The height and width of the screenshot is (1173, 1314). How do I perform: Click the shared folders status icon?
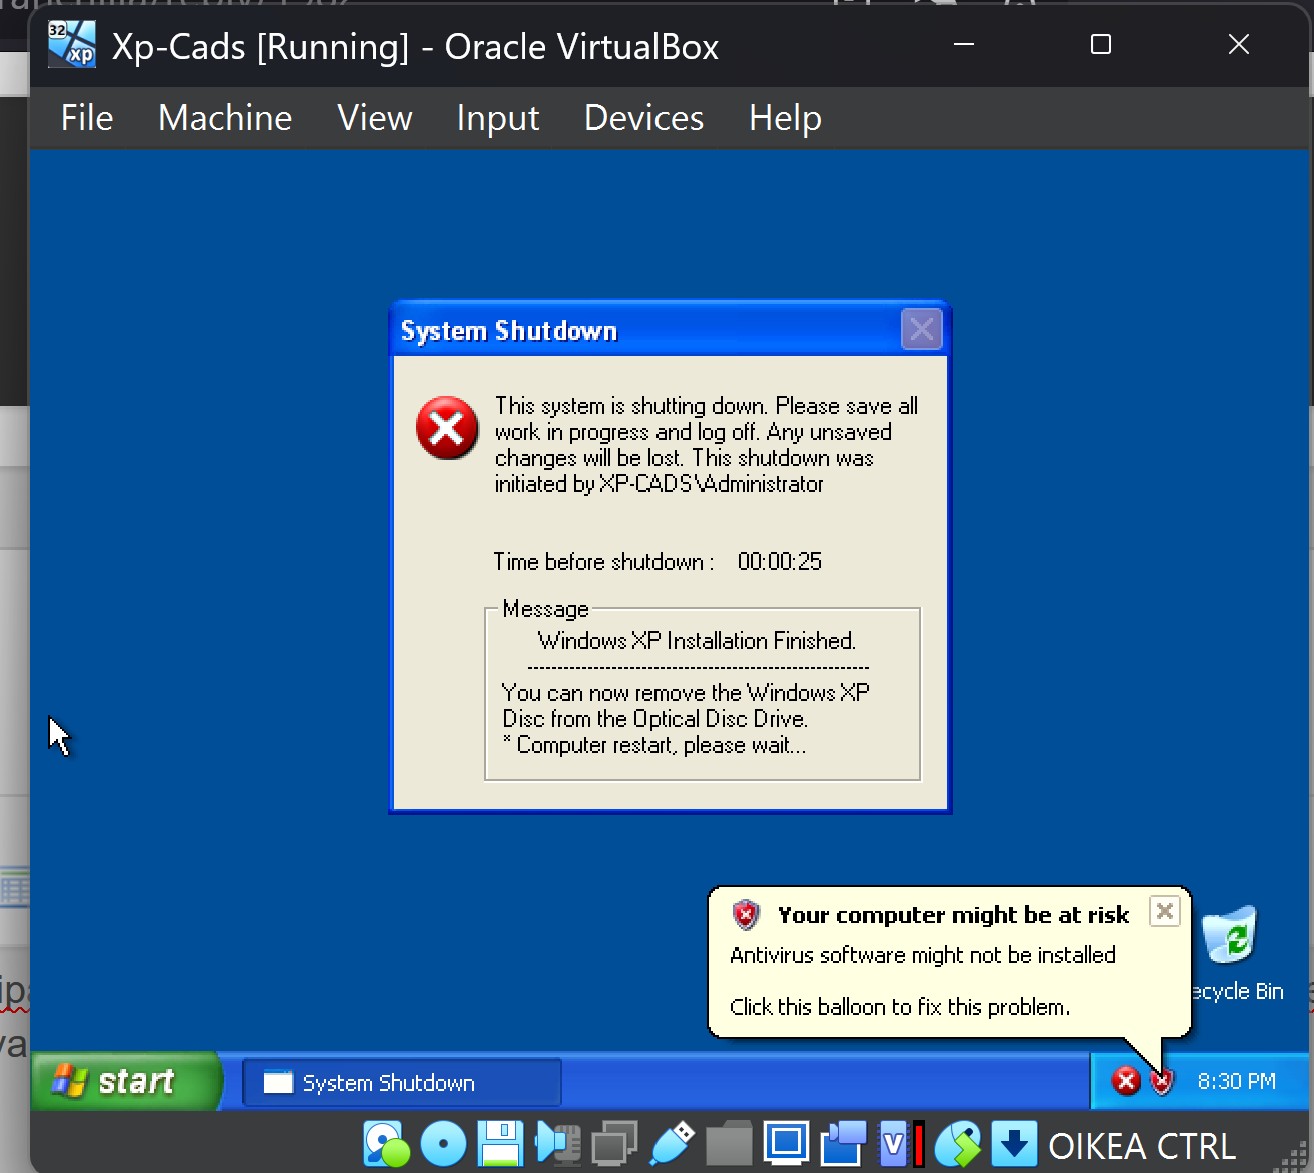729,1145
